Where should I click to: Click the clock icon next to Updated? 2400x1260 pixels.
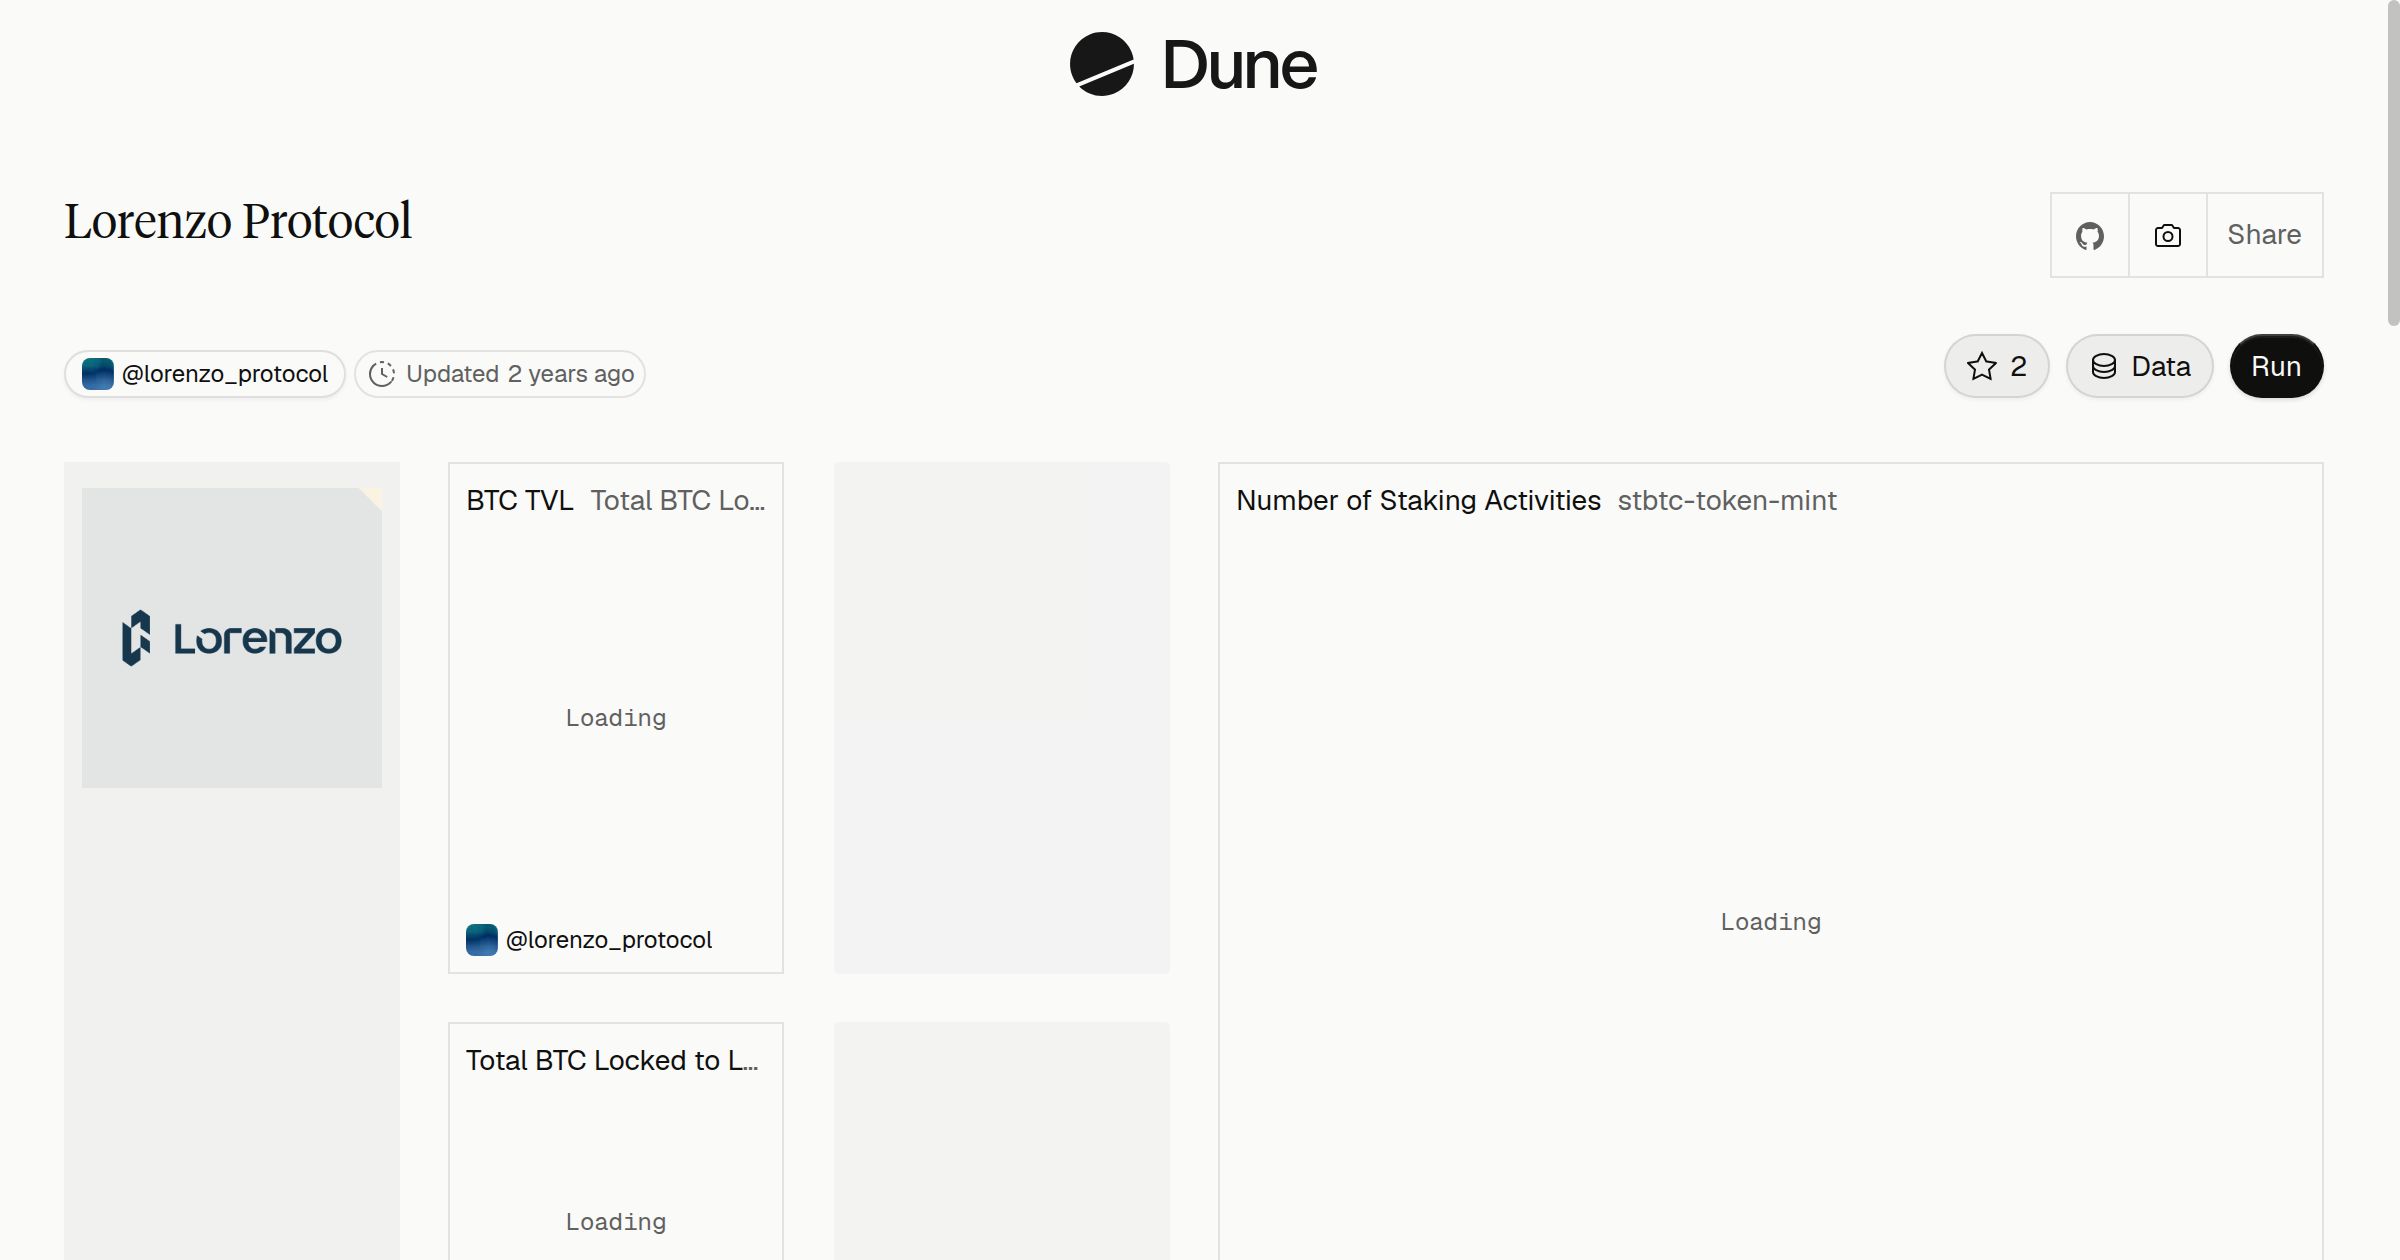(382, 374)
